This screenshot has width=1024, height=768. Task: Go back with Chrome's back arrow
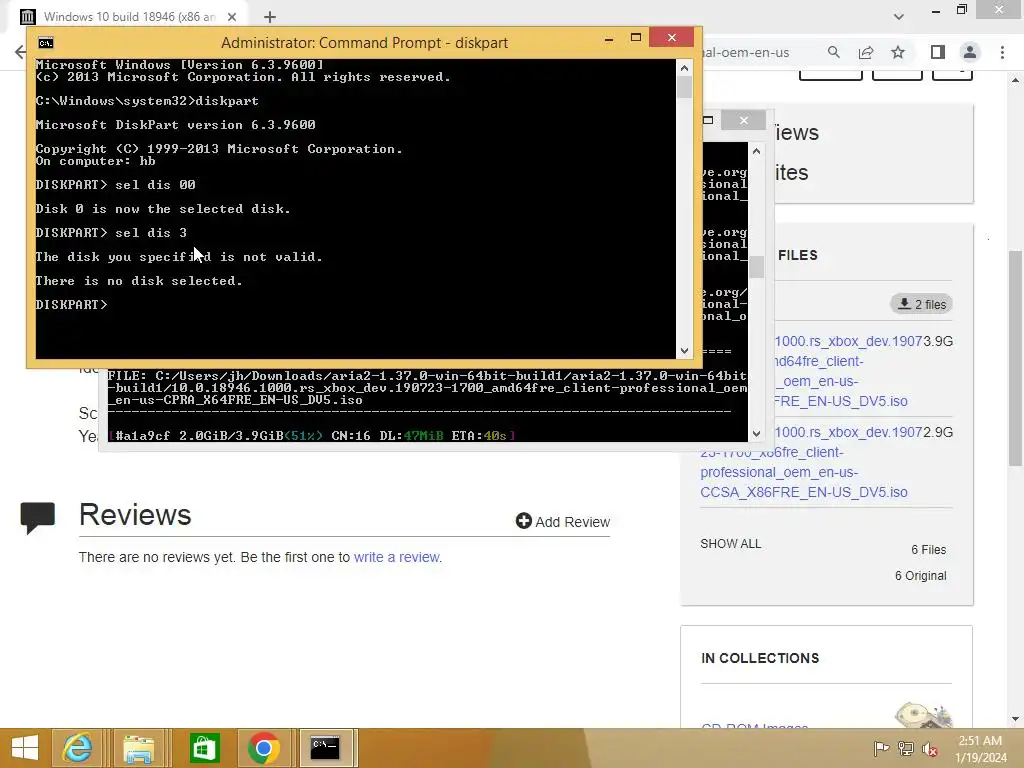point(20,52)
